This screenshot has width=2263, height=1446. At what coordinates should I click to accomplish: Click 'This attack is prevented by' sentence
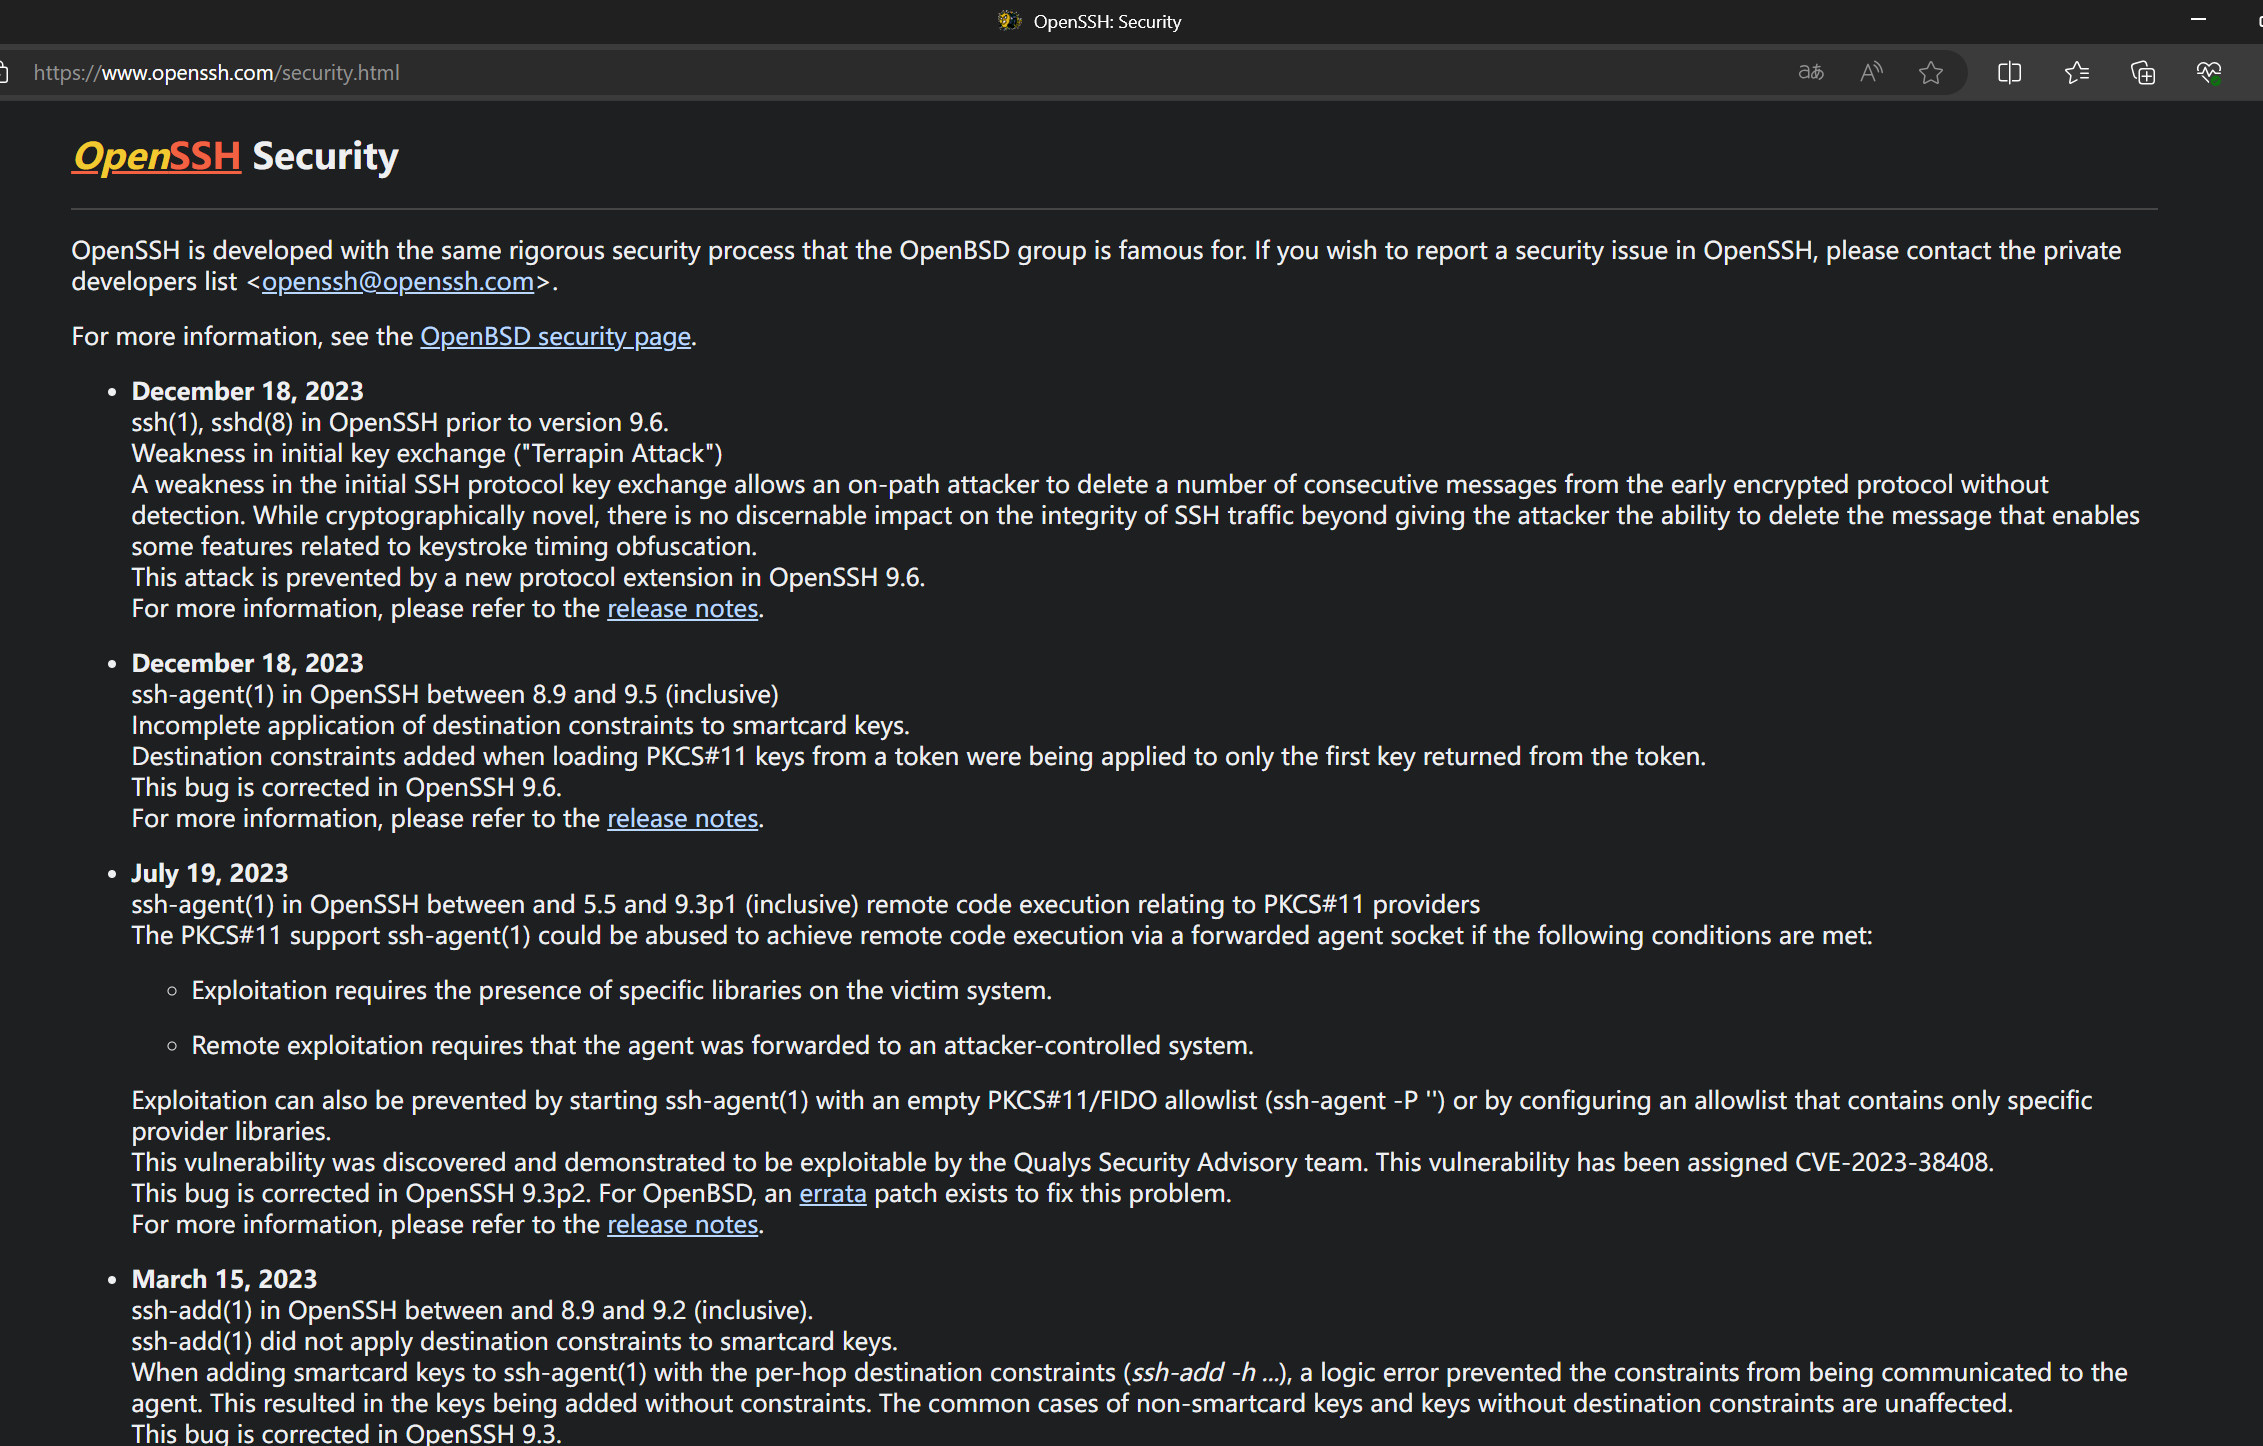point(528,577)
